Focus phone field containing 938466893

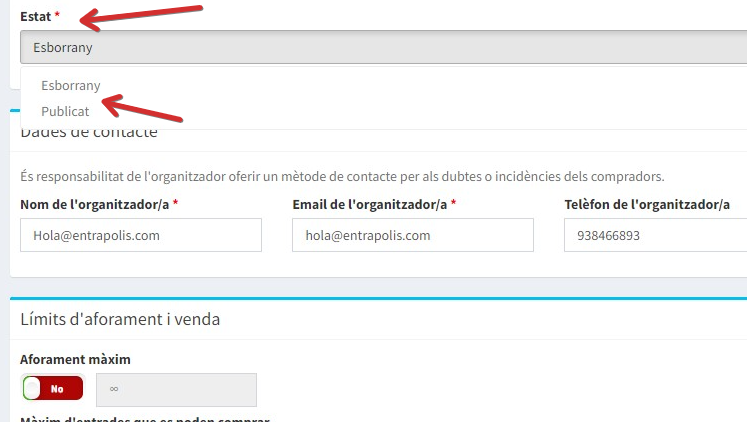656,235
